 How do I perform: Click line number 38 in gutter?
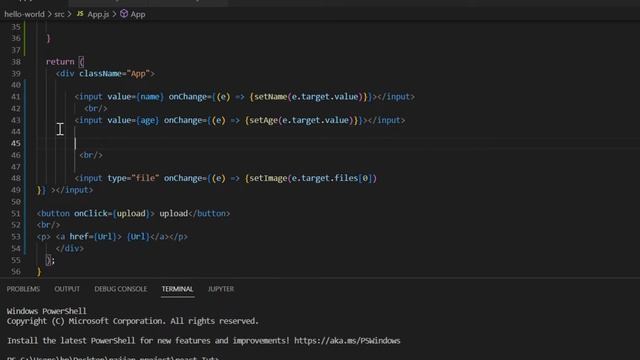click(x=16, y=62)
